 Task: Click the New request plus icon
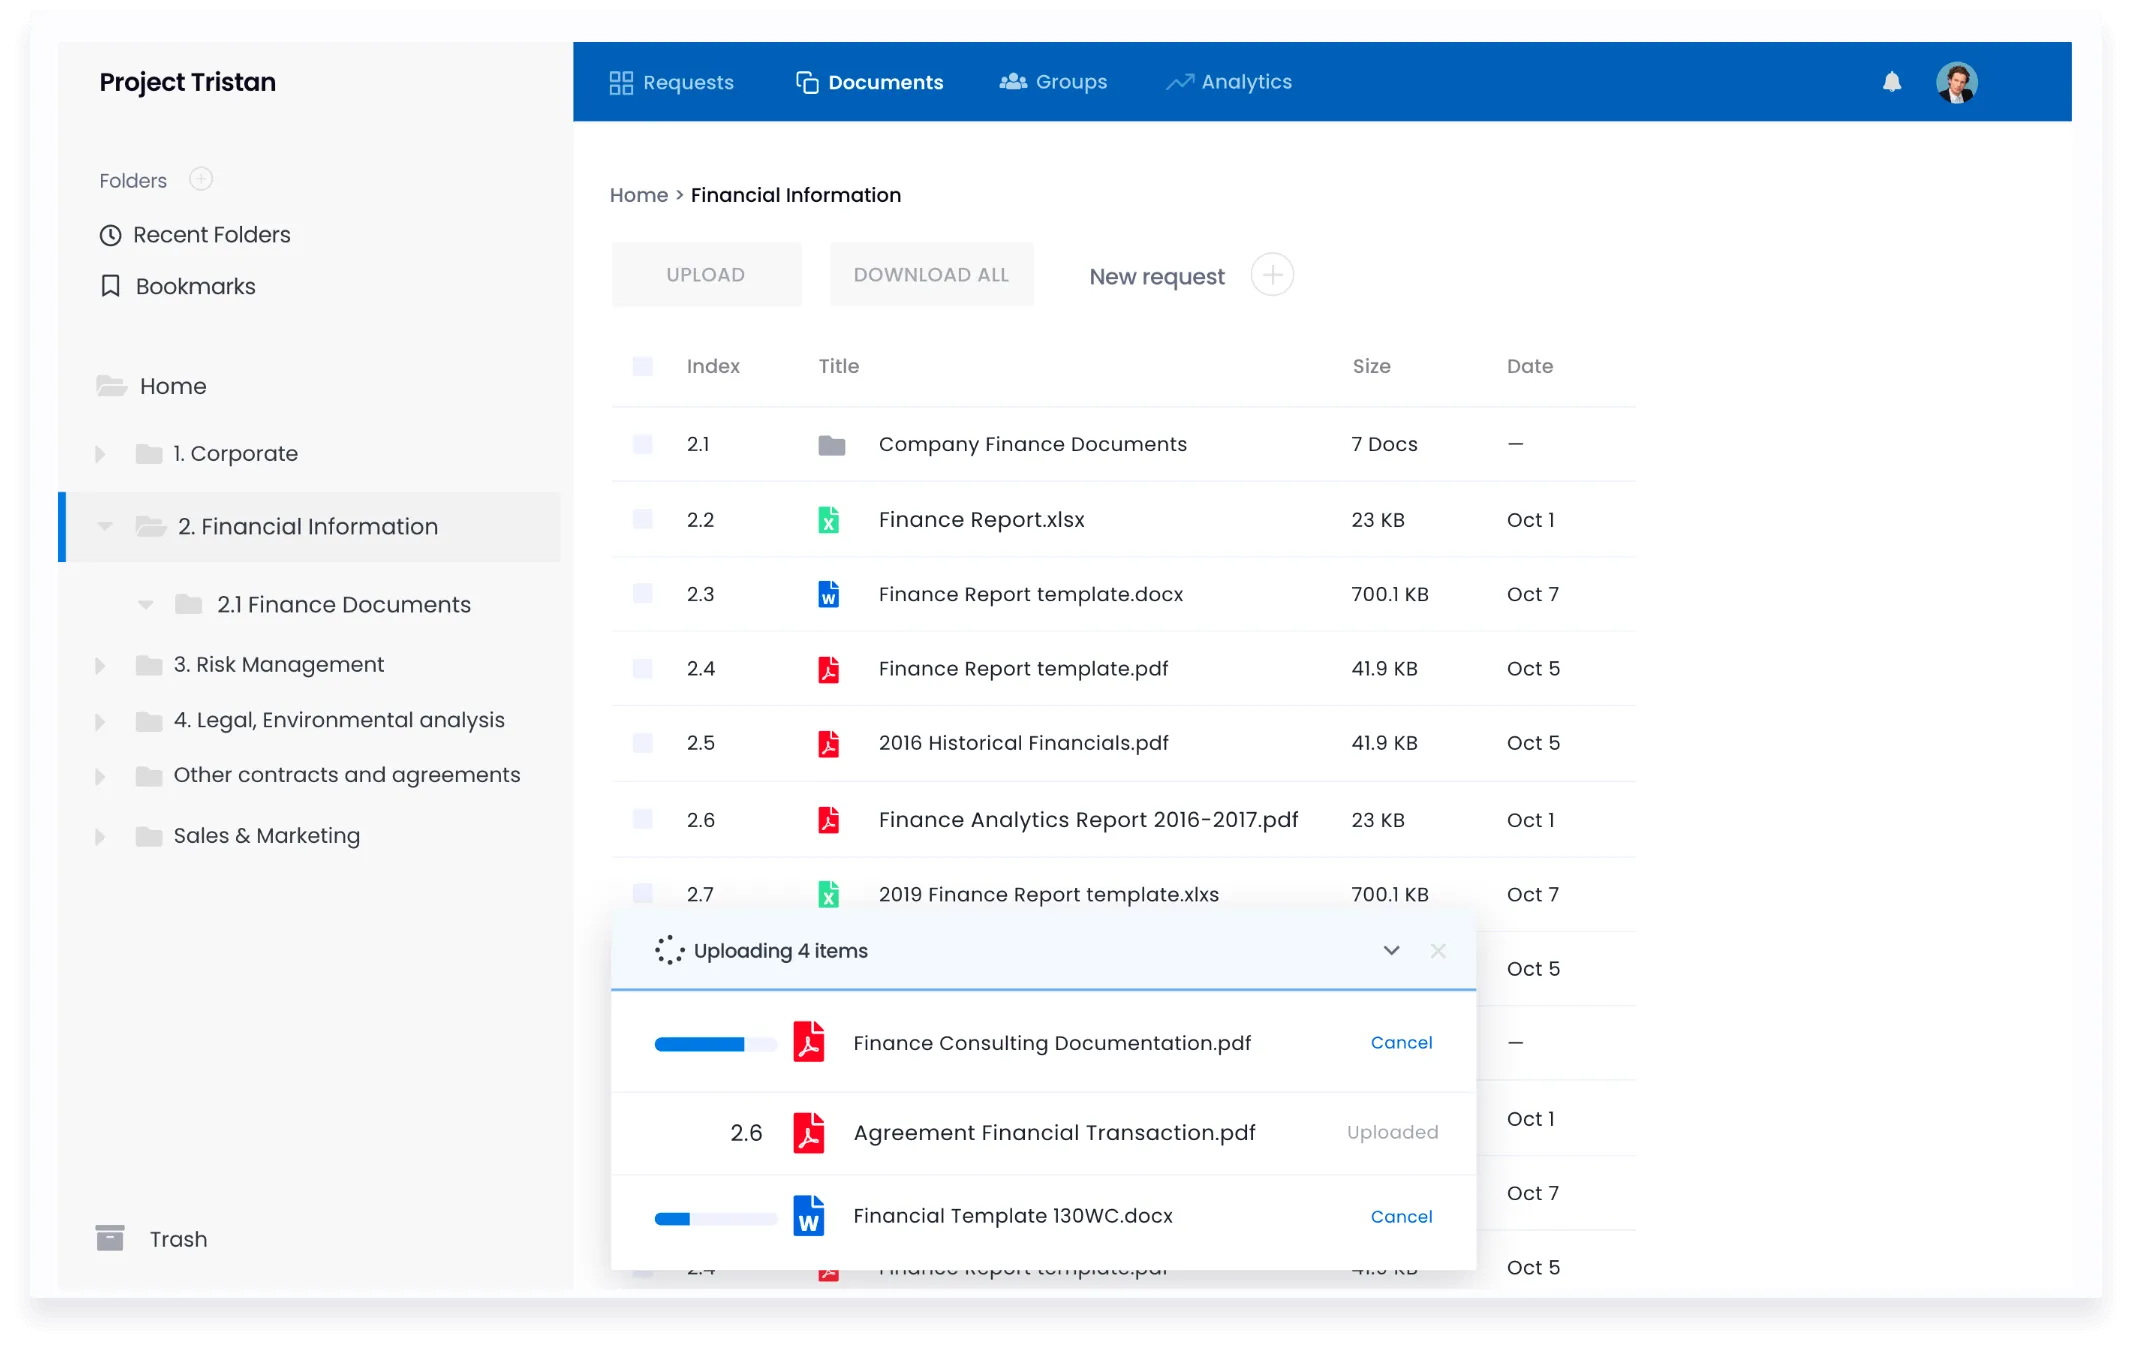click(1272, 275)
